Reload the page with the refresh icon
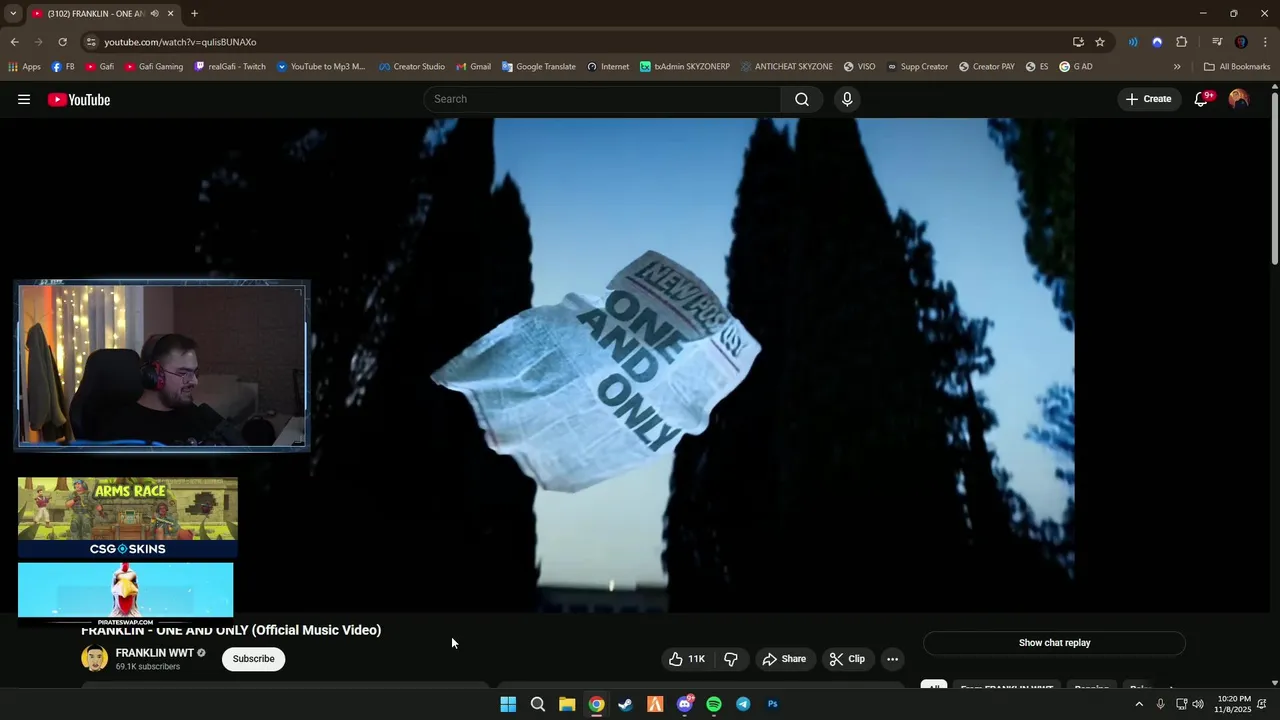This screenshot has width=1280, height=720. (x=62, y=42)
